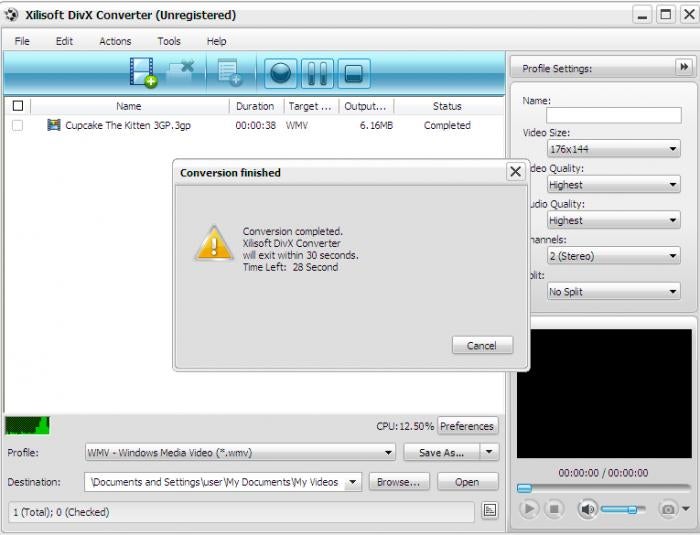Stop the preview playback
700x535 pixels.
(554, 509)
